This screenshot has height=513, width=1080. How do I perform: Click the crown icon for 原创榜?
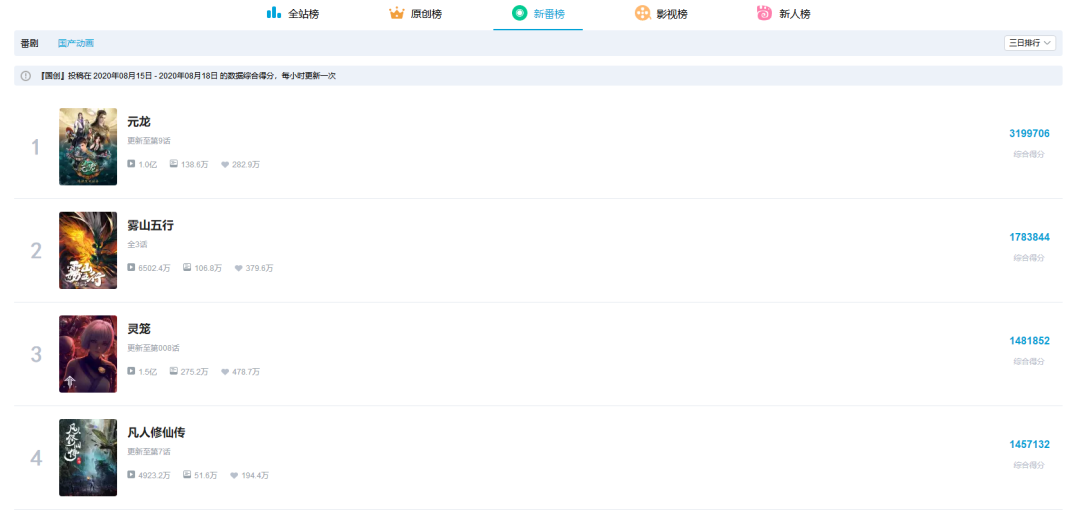(x=396, y=13)
